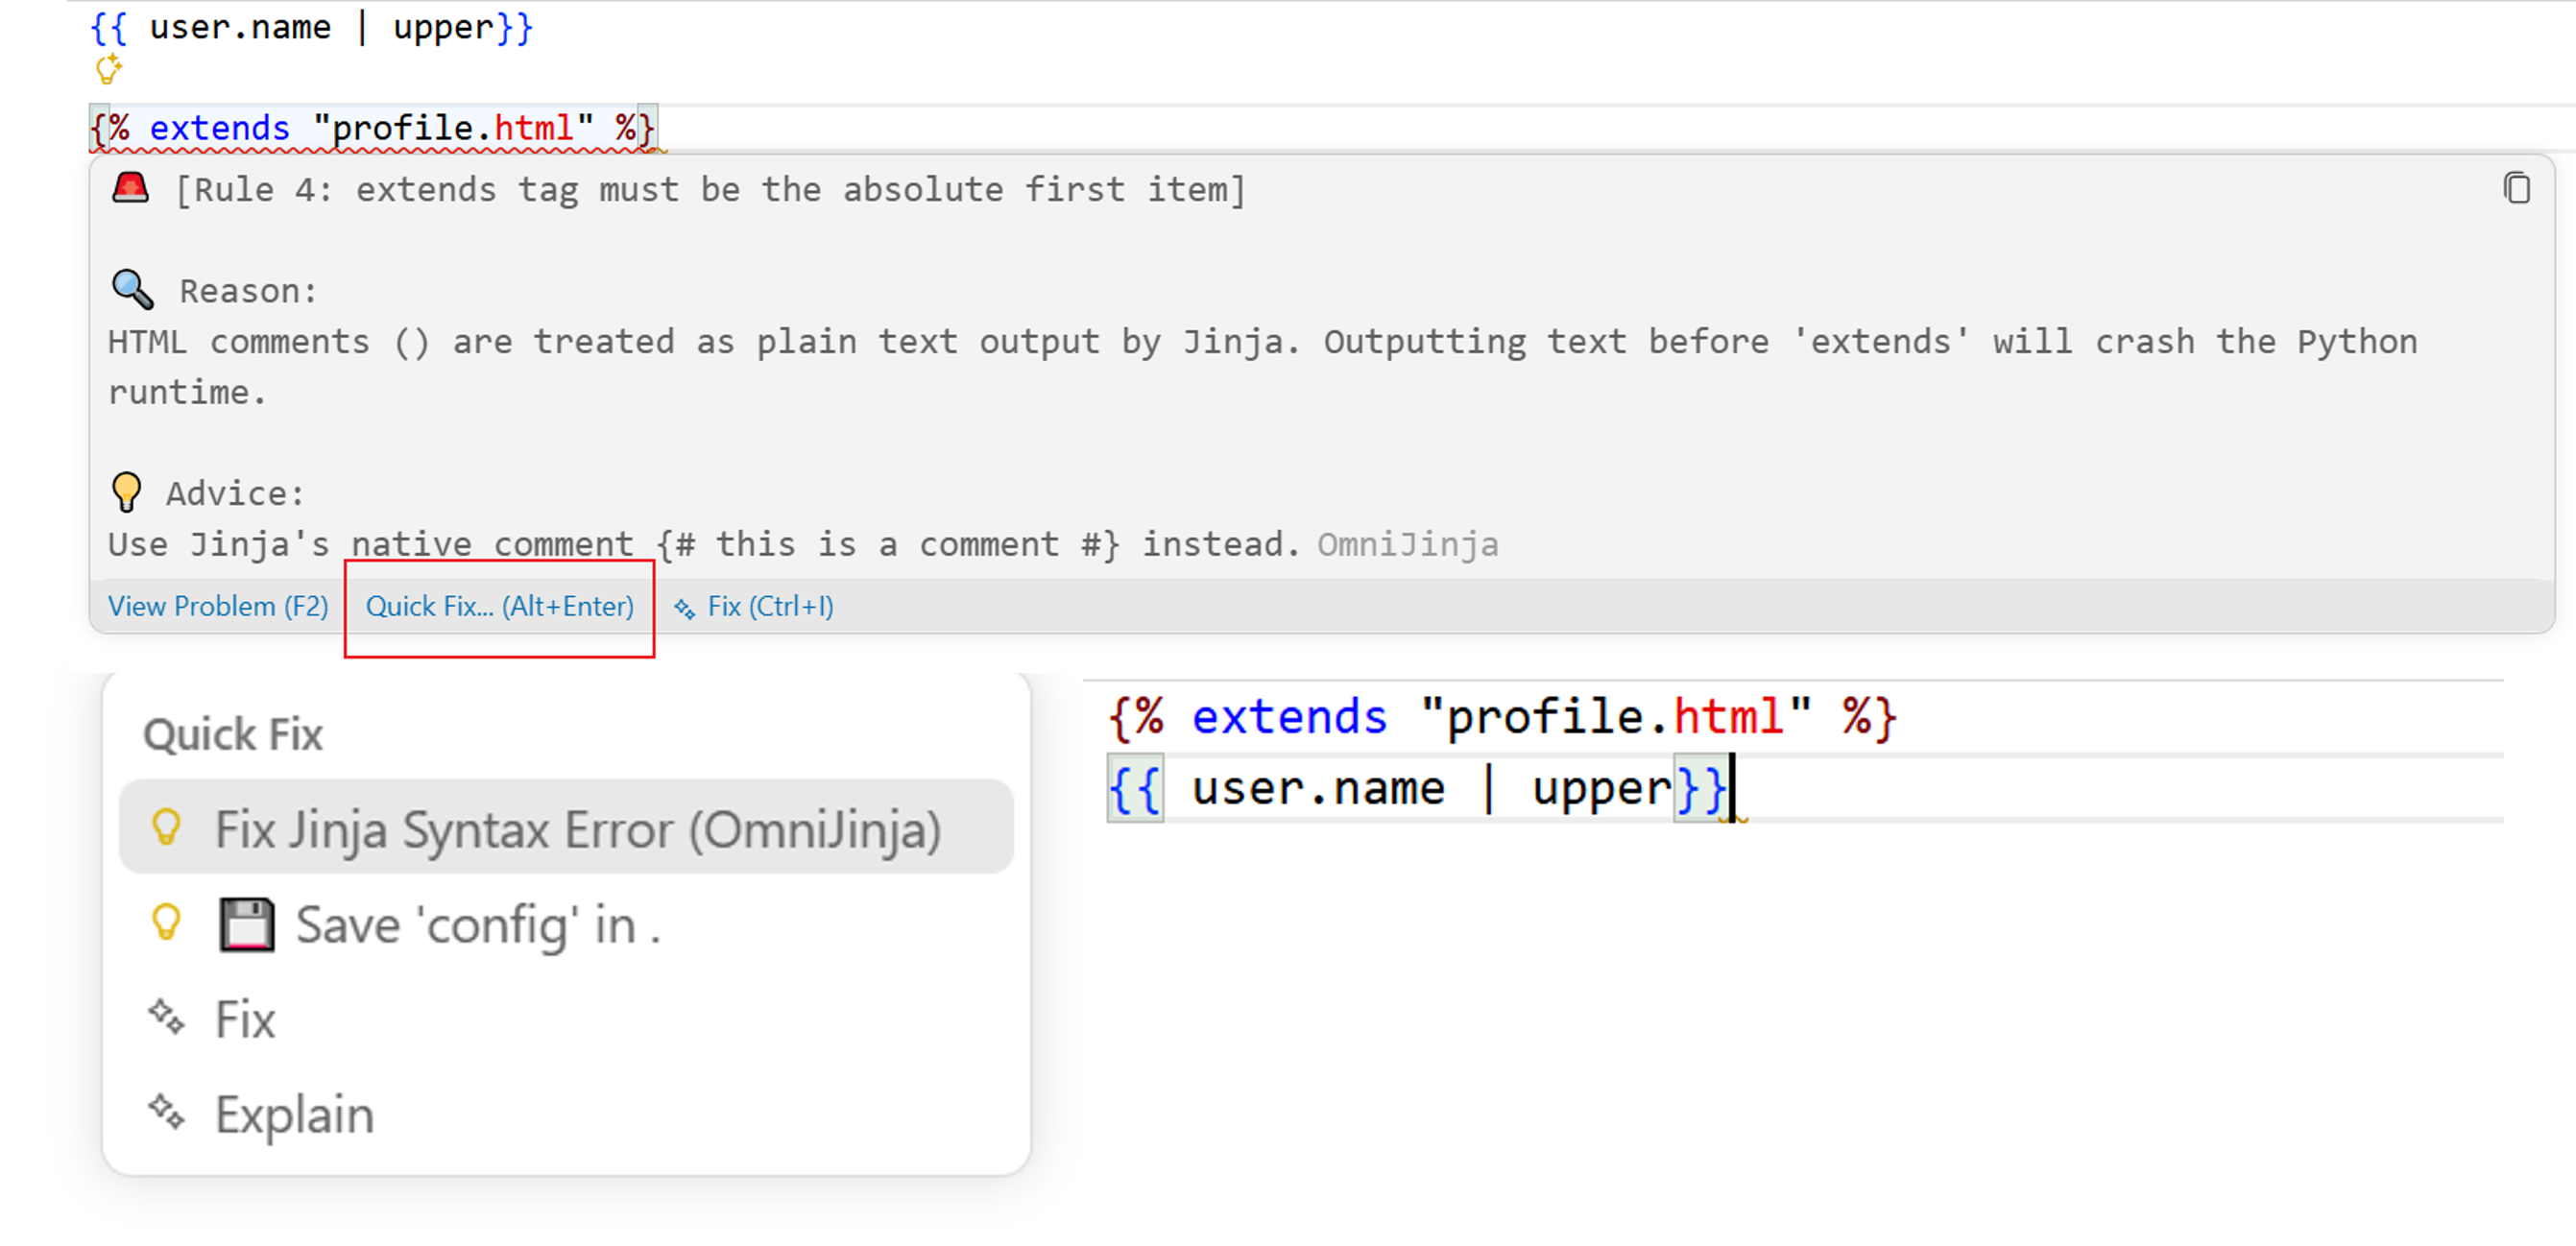Open View Problem (F2) link
The image size is (2576, 1246).
(218, 606)
